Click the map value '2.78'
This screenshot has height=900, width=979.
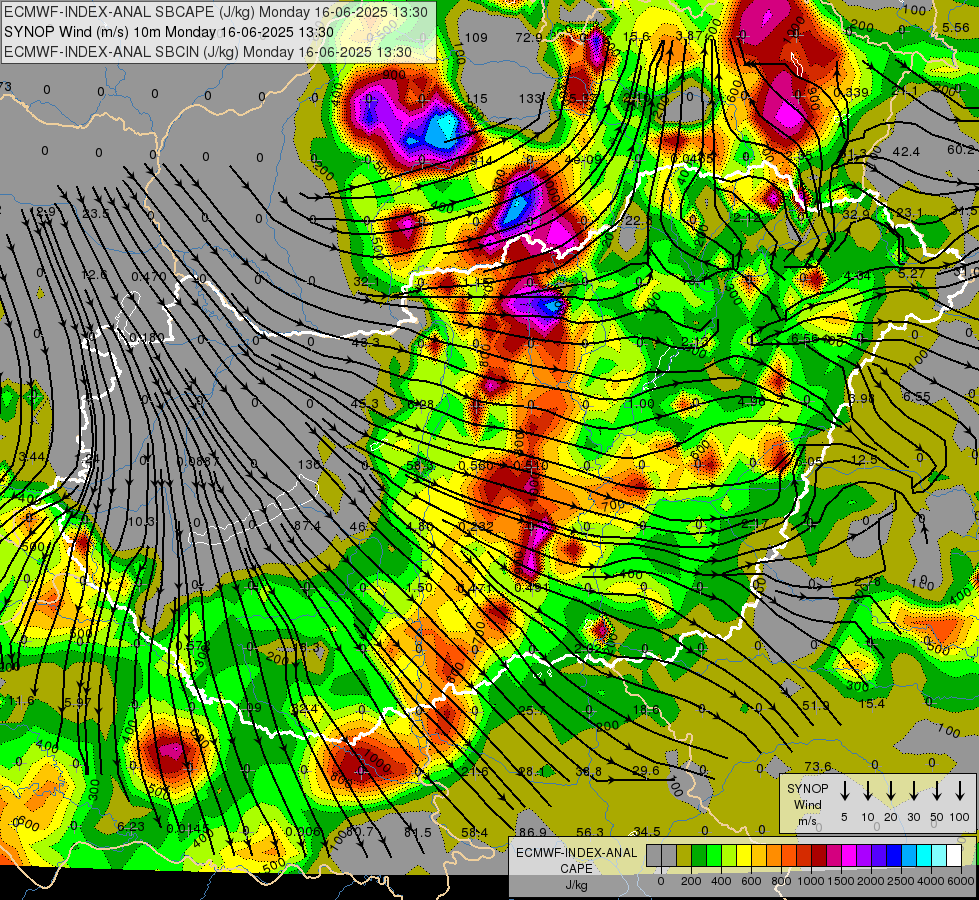[x=867, y=581]
